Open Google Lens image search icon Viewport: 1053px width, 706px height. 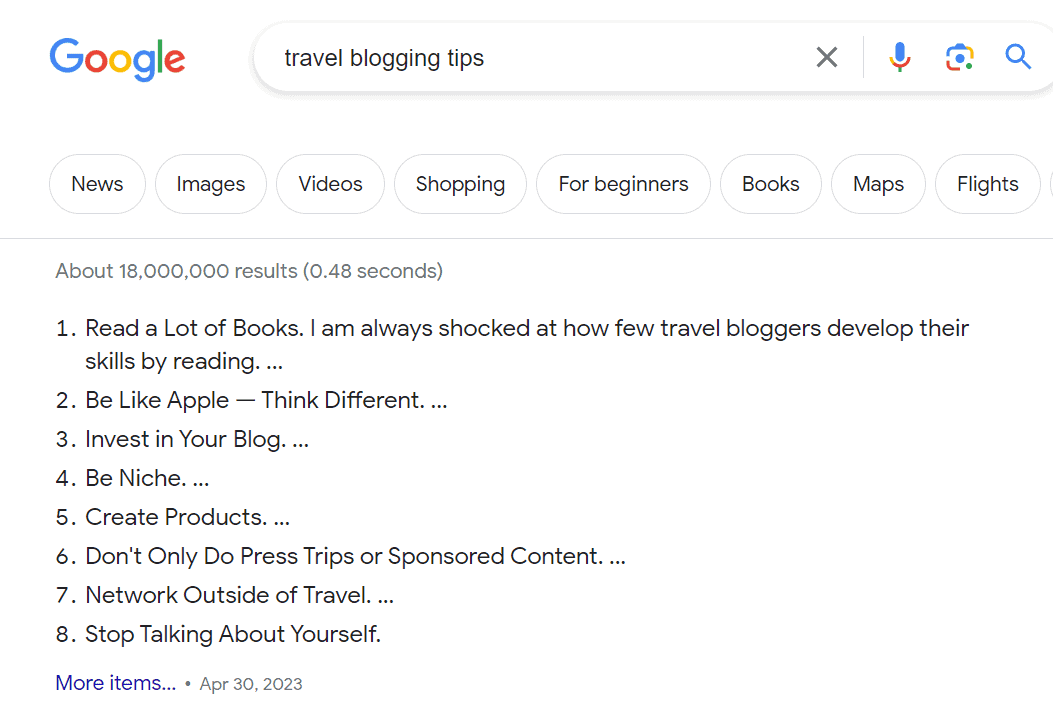[x=960, y=58]
